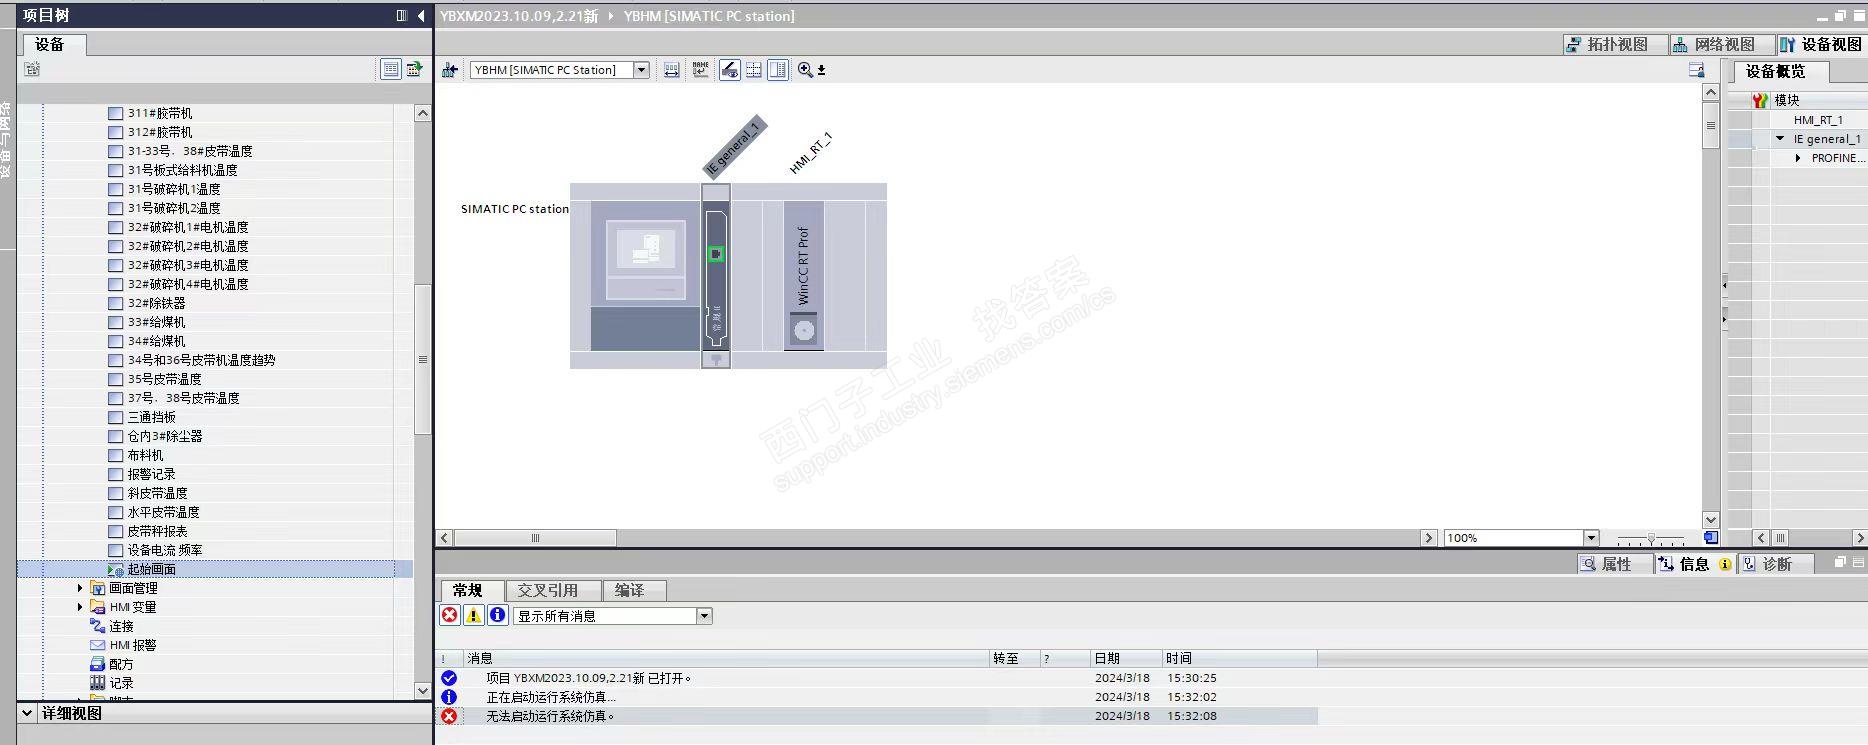Click the green Ethernet port on IE general_1
Image resolution: width=1868 pixels, height=745 pixels.
(716, 254)
